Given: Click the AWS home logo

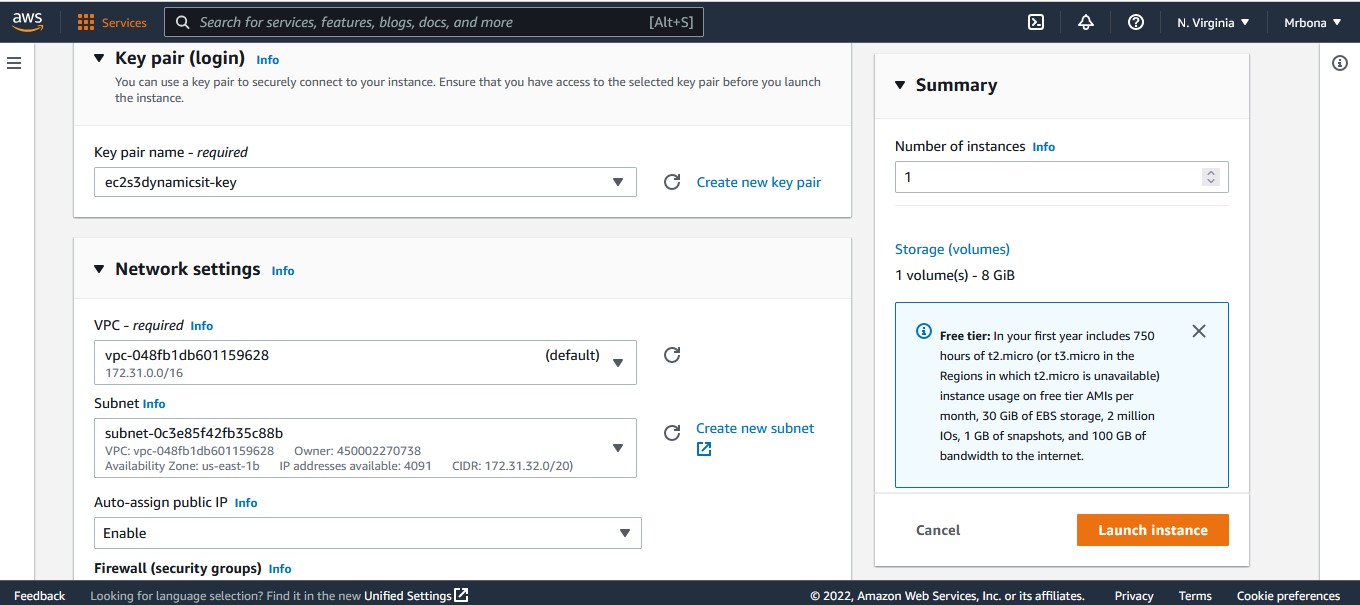Looking at the screenshot, I should (x=27, y=21).
